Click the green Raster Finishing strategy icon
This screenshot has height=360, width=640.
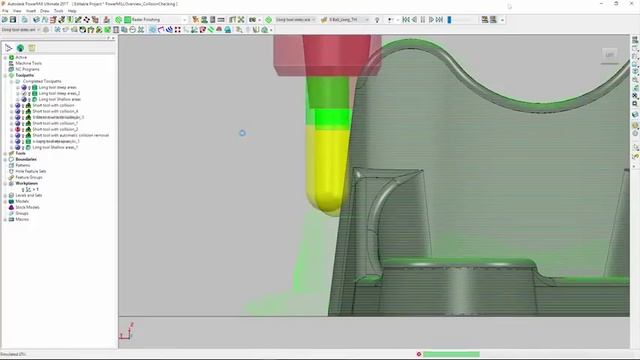127,20
